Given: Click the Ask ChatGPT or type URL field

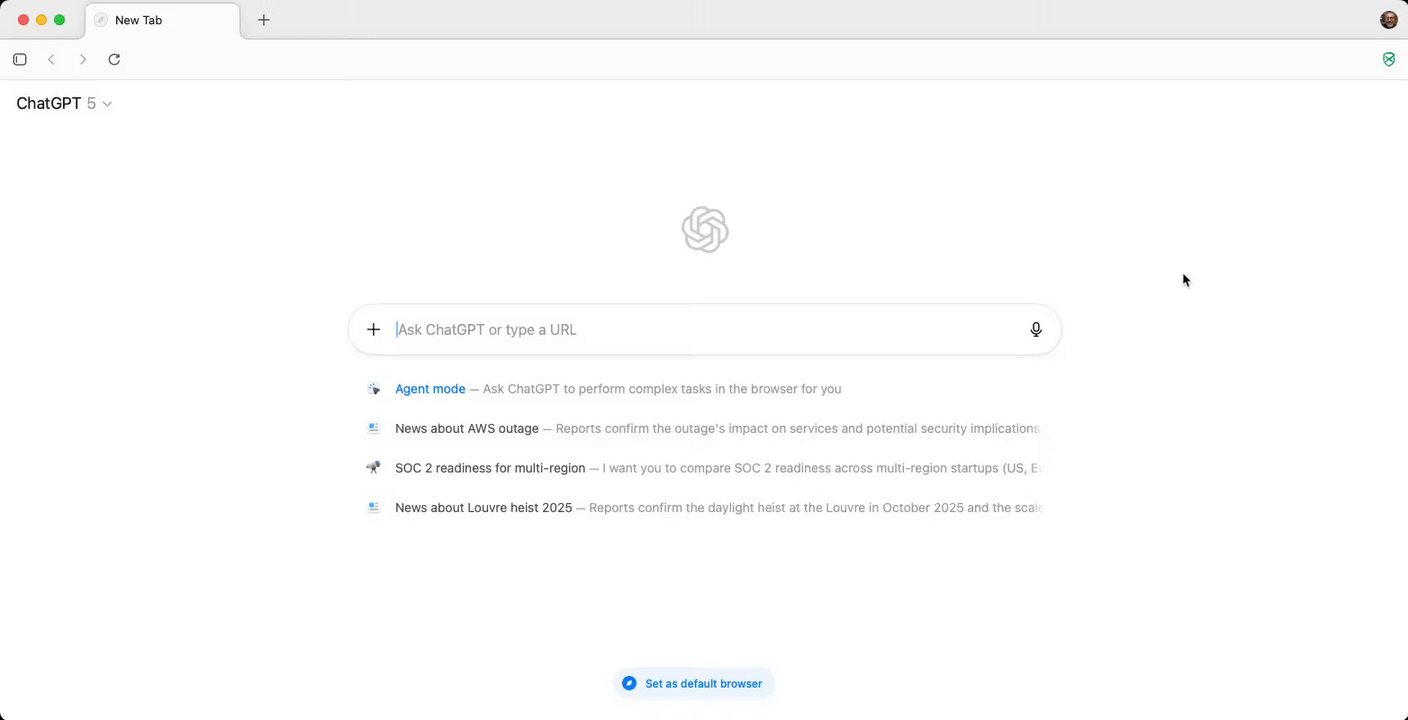Looking at the screenshot, I should tap(700, 330).
